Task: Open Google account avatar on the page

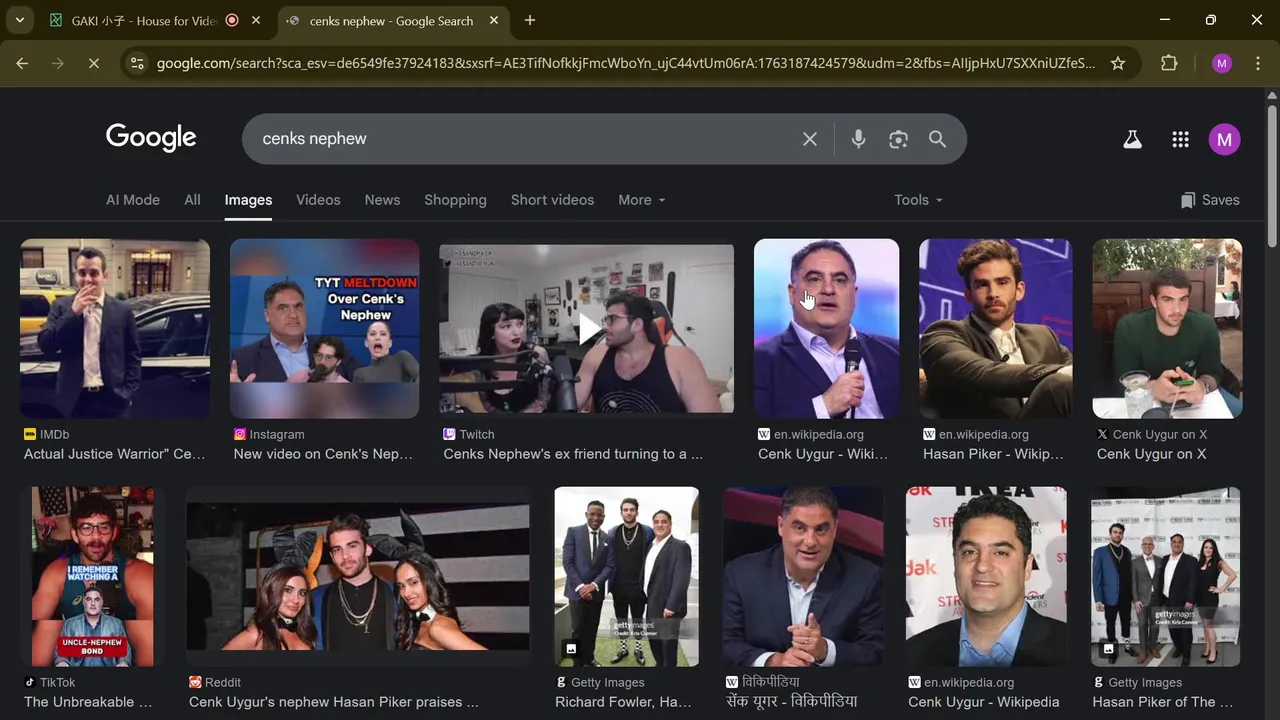Action: pyautogui.click(x=1224, y=139)
